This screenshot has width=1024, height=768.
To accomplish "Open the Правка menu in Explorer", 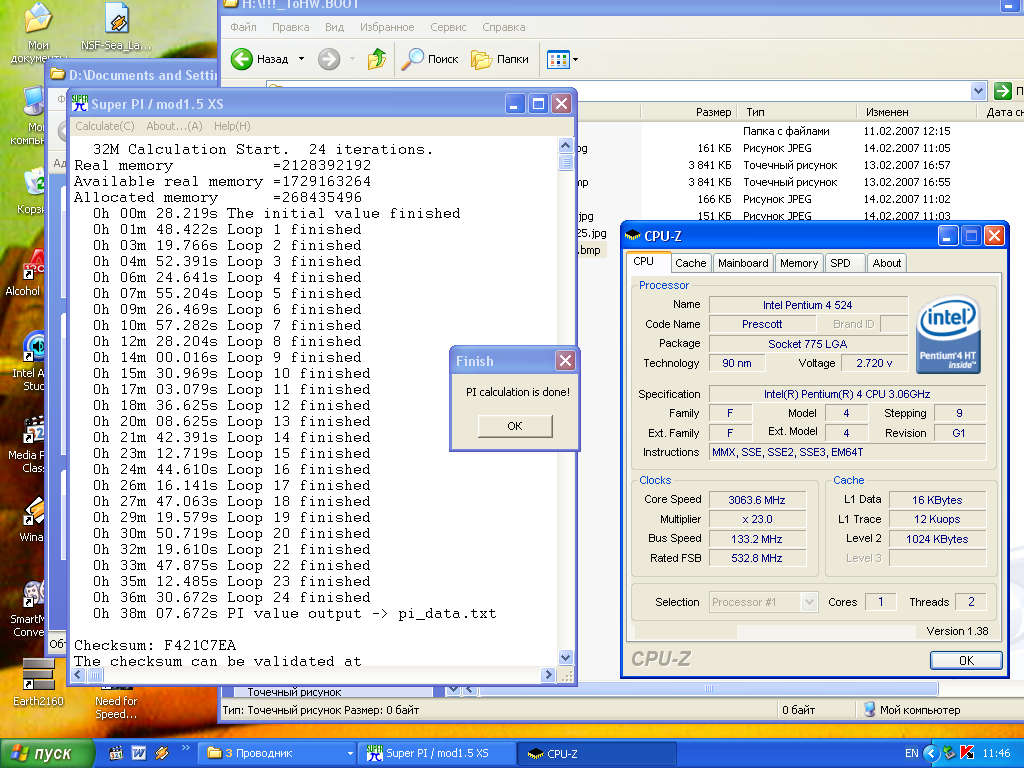I will 291,27.
